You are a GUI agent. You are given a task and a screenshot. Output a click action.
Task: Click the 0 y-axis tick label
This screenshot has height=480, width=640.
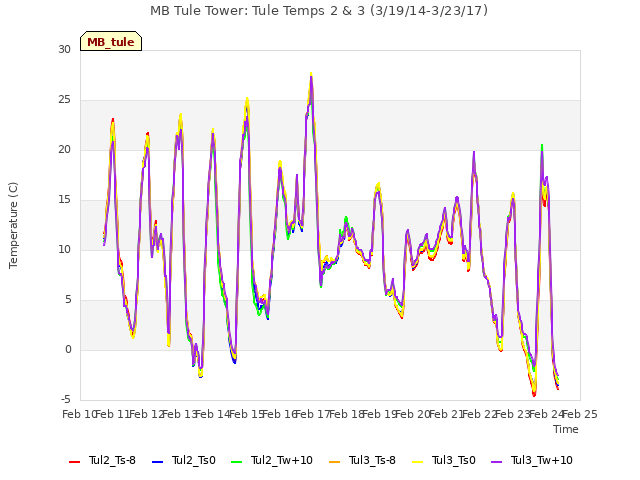(x=68, y=349)
